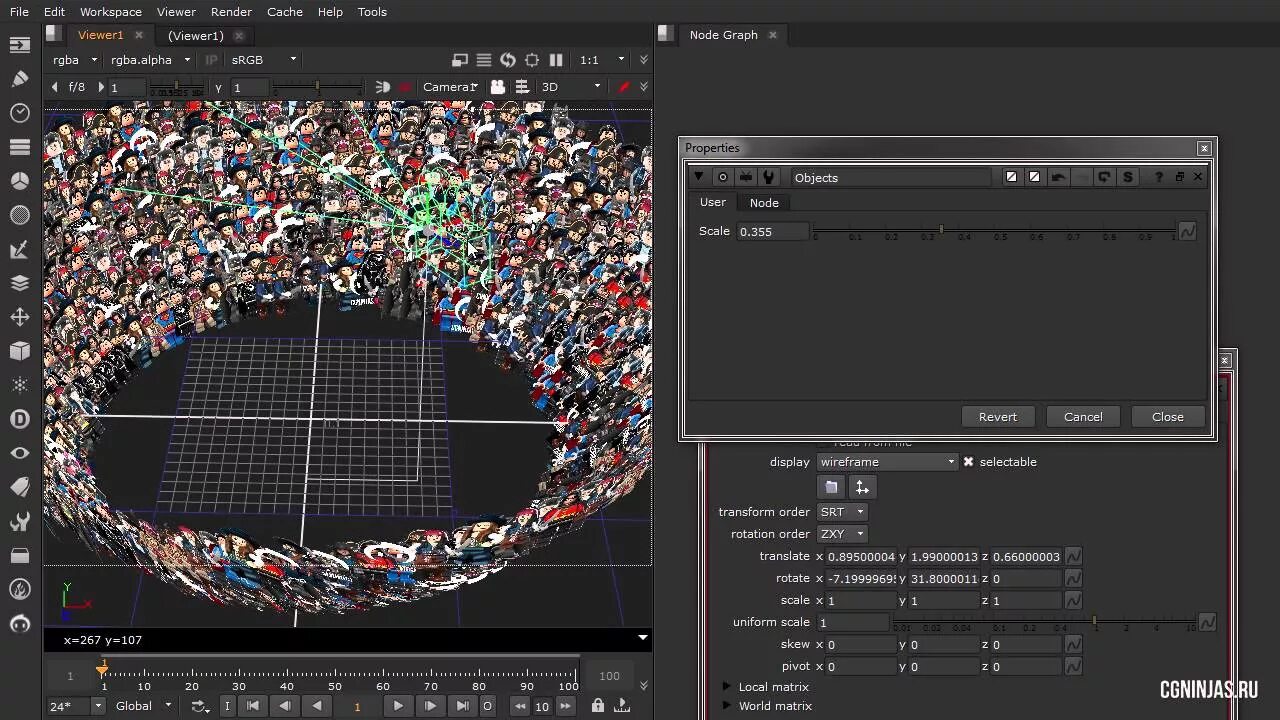Click the viewer refresh icon
This screenshot has height=720, width=1280.
tap(508, 60)
